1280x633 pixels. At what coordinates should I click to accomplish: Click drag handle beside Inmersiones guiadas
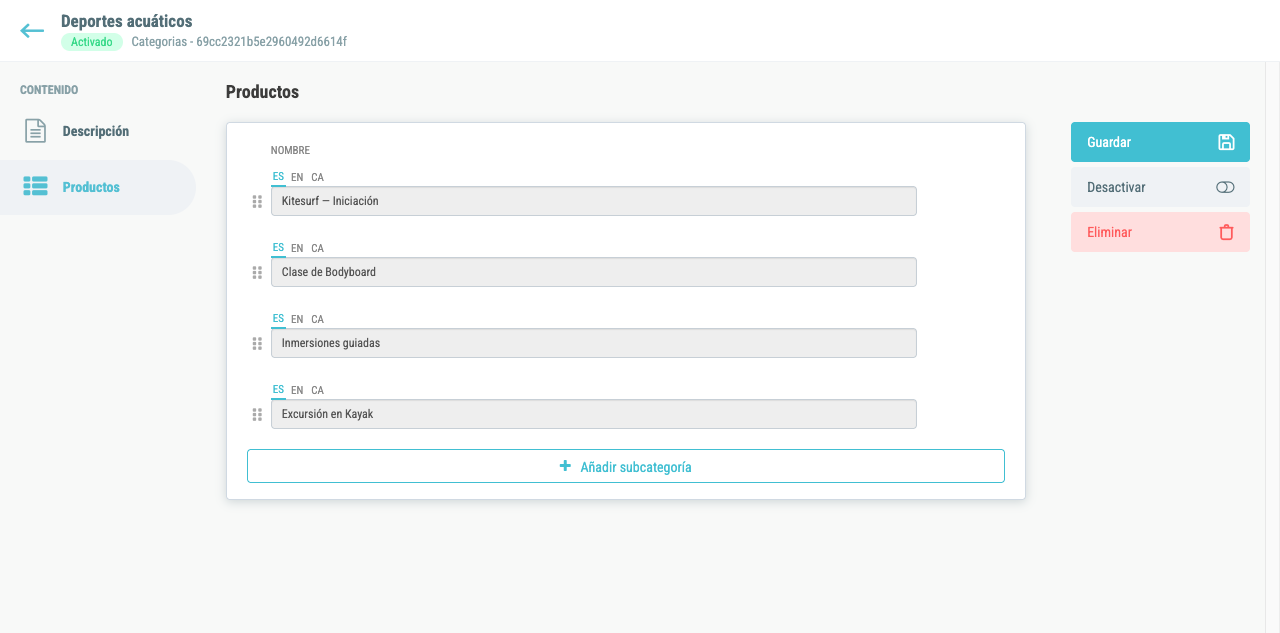click(x=257, y=344)
